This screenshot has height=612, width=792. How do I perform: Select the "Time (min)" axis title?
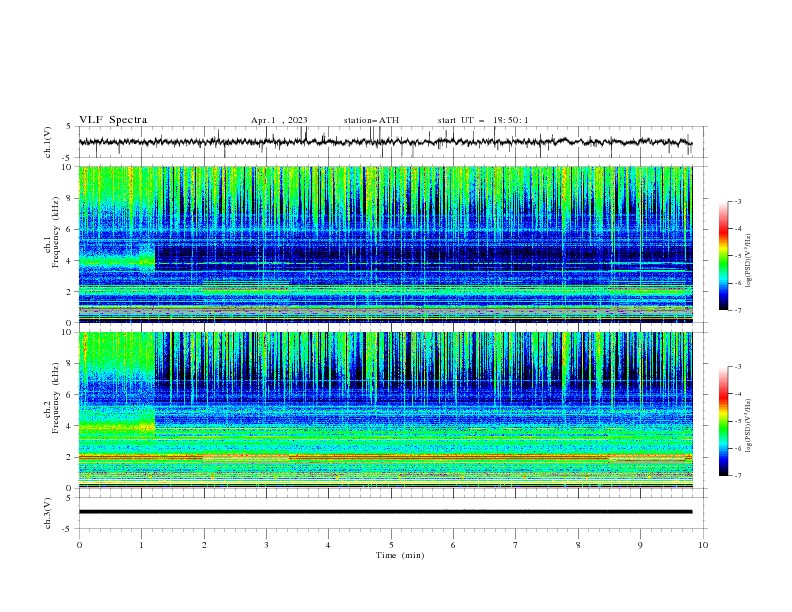click(400, 555)
